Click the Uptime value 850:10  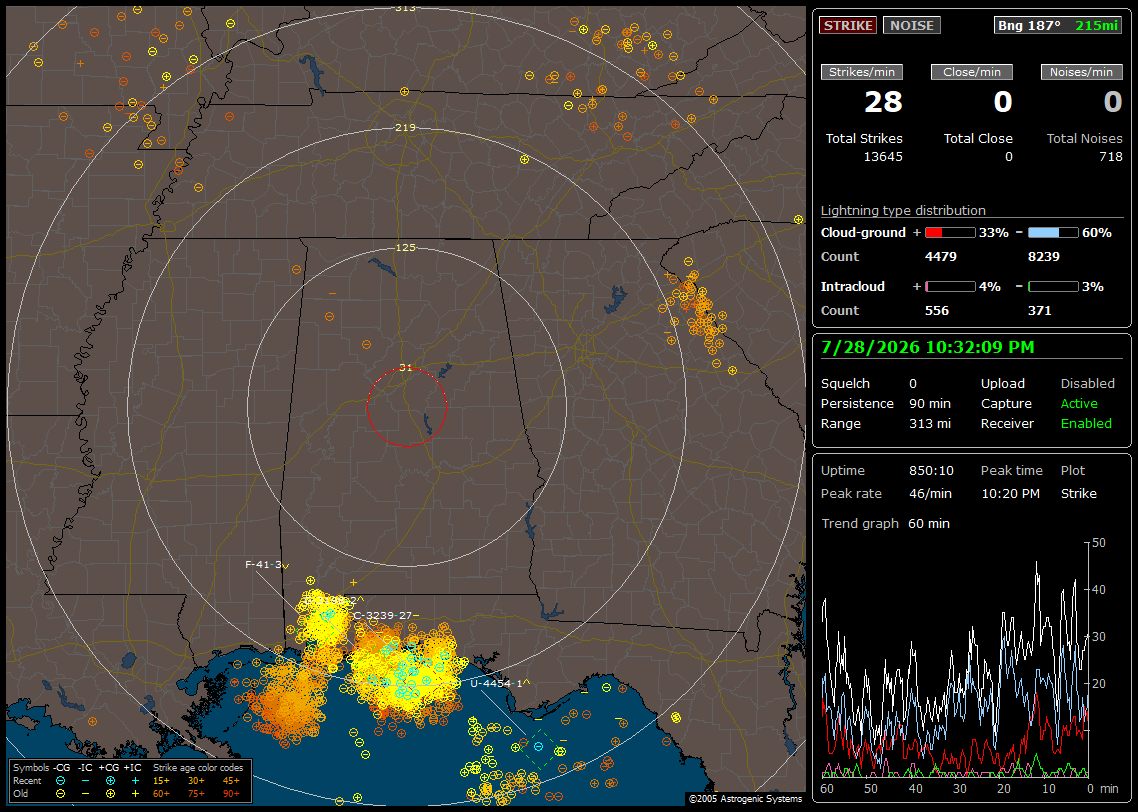click(931, 471)
